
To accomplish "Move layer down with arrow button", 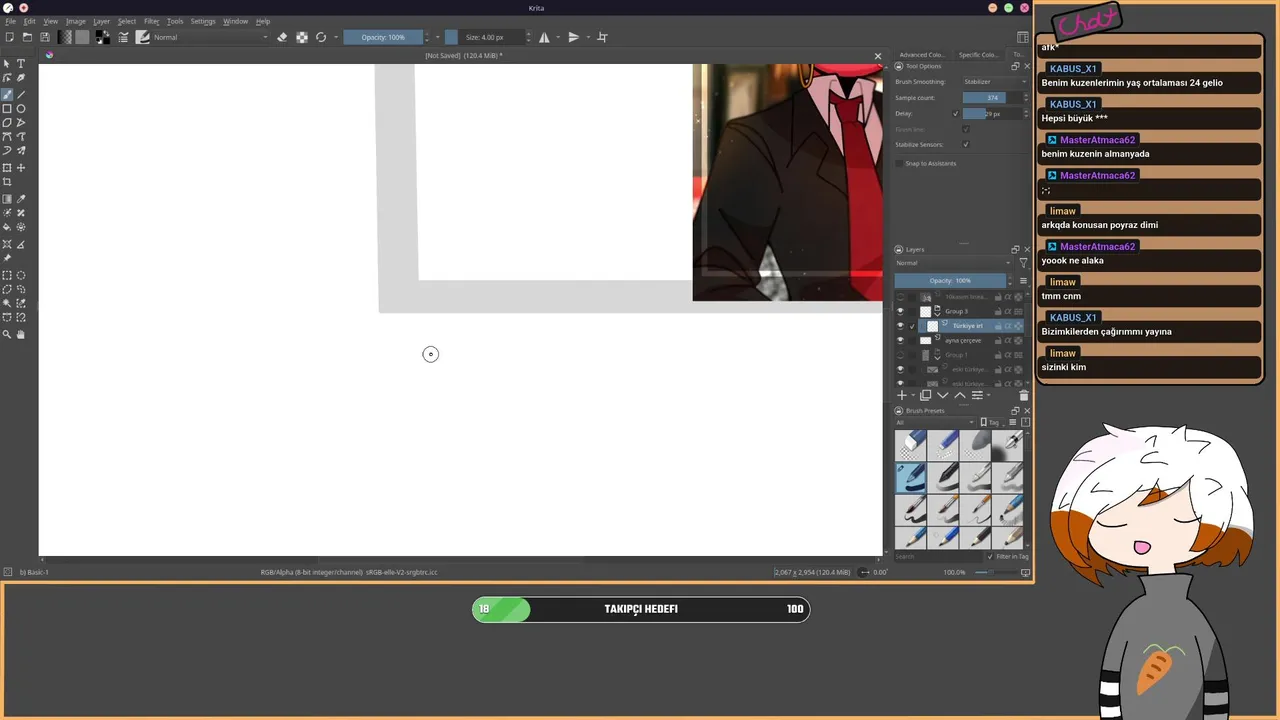I will coord(942,395).
